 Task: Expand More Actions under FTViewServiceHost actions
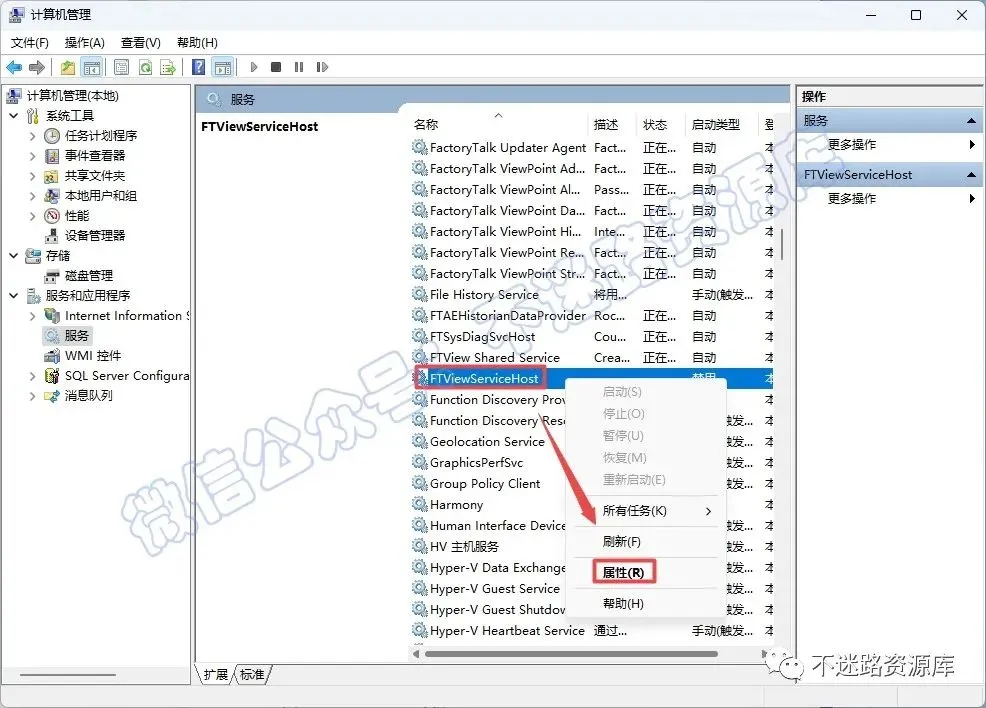coord(890,199)
